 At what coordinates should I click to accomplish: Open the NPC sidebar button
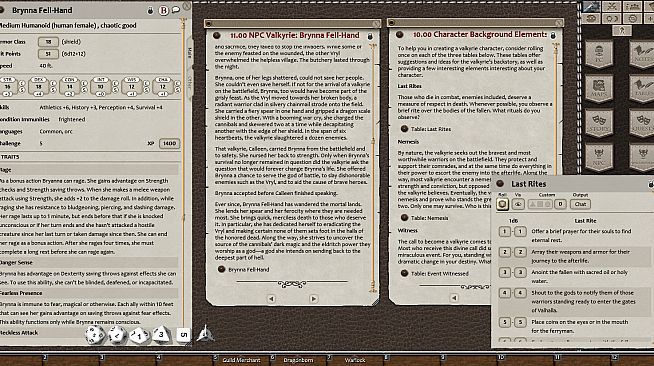(x=599, y=157)
